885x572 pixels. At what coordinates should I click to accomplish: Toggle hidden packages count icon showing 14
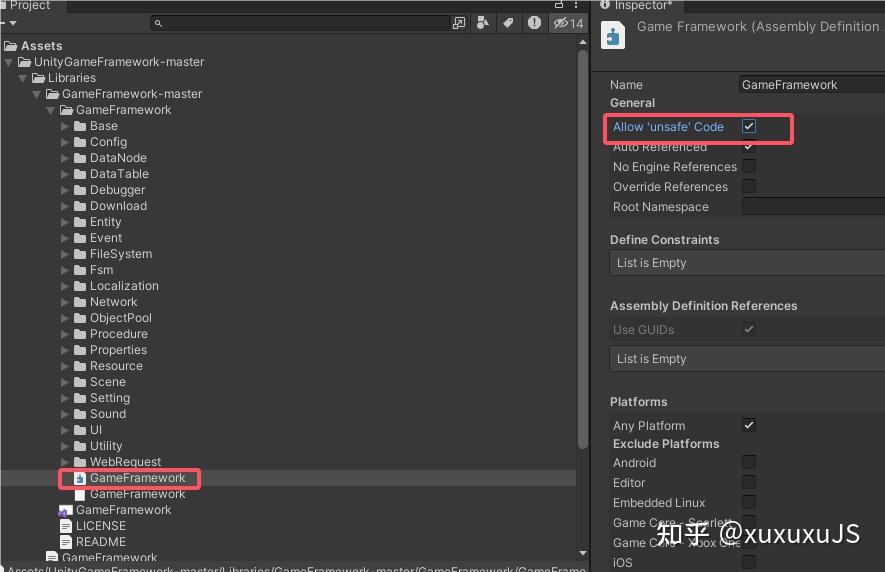(568, 23)
